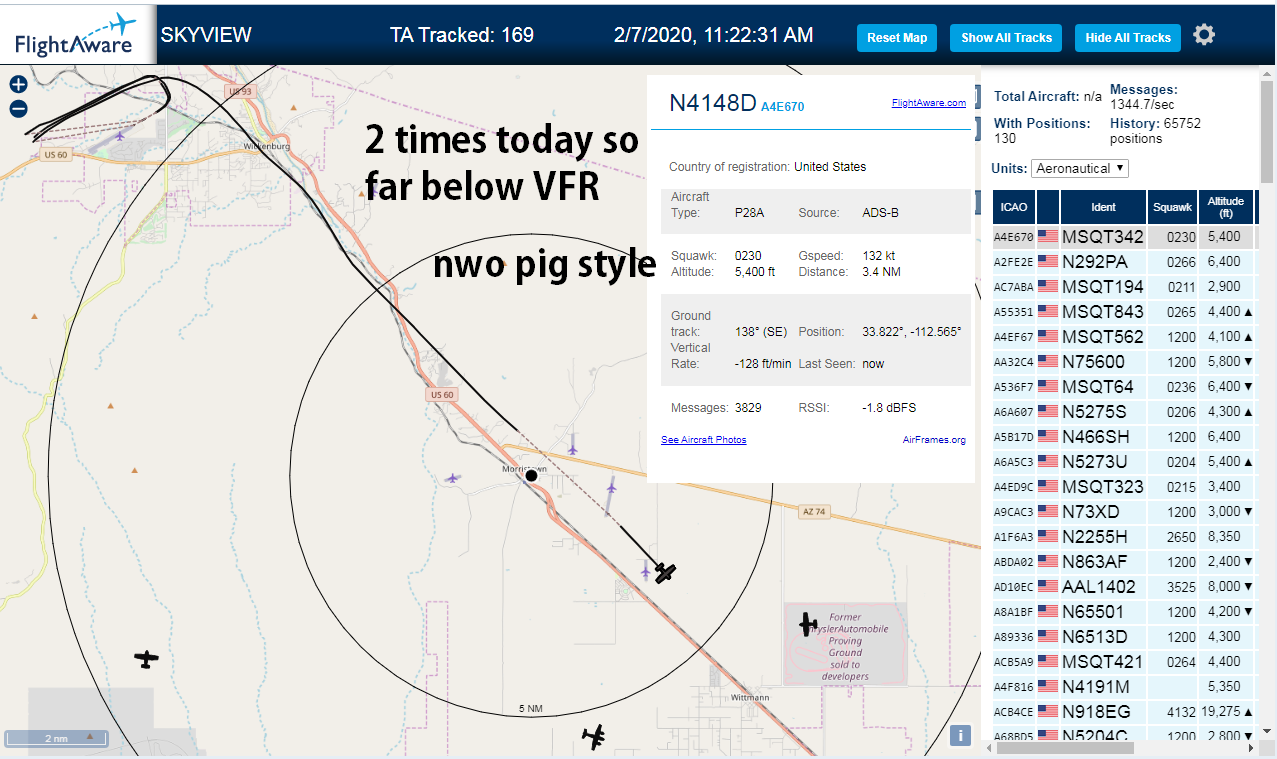Select the N5273U aircraft row
The height and width of the screenshot is (759, 1277).
point(1123,462)
